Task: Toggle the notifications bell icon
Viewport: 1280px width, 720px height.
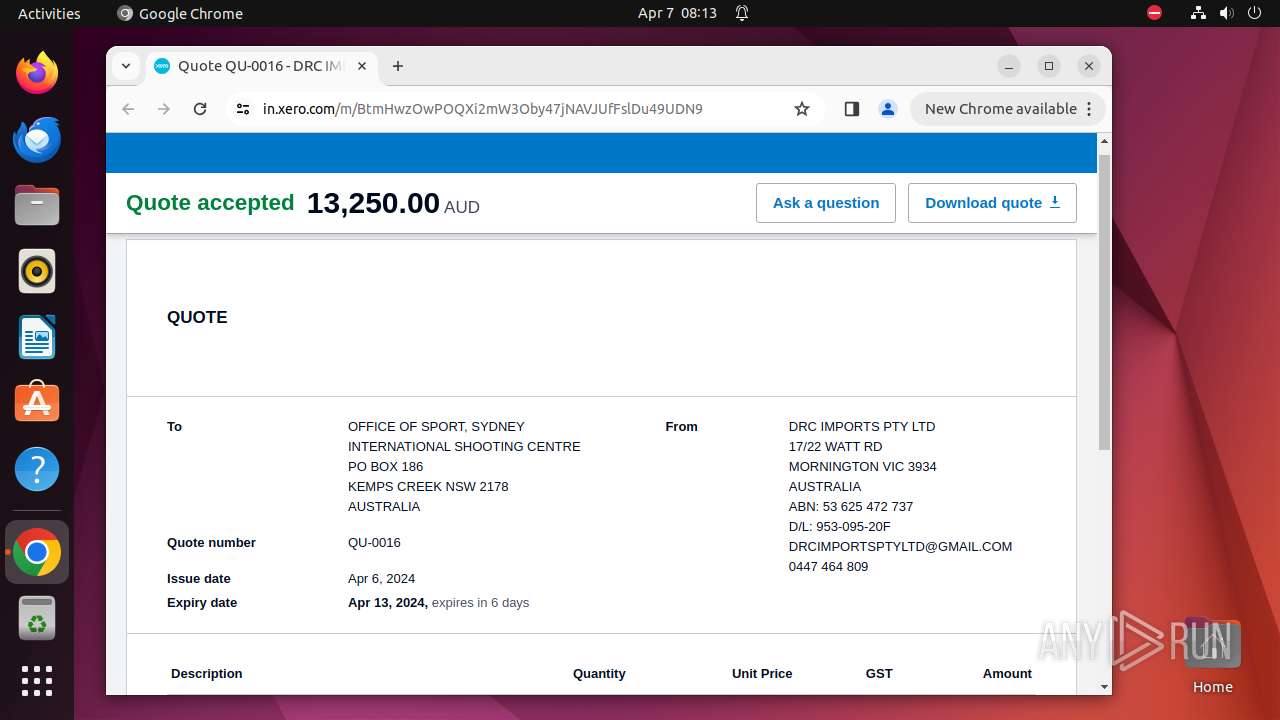Action: (742, 13)
